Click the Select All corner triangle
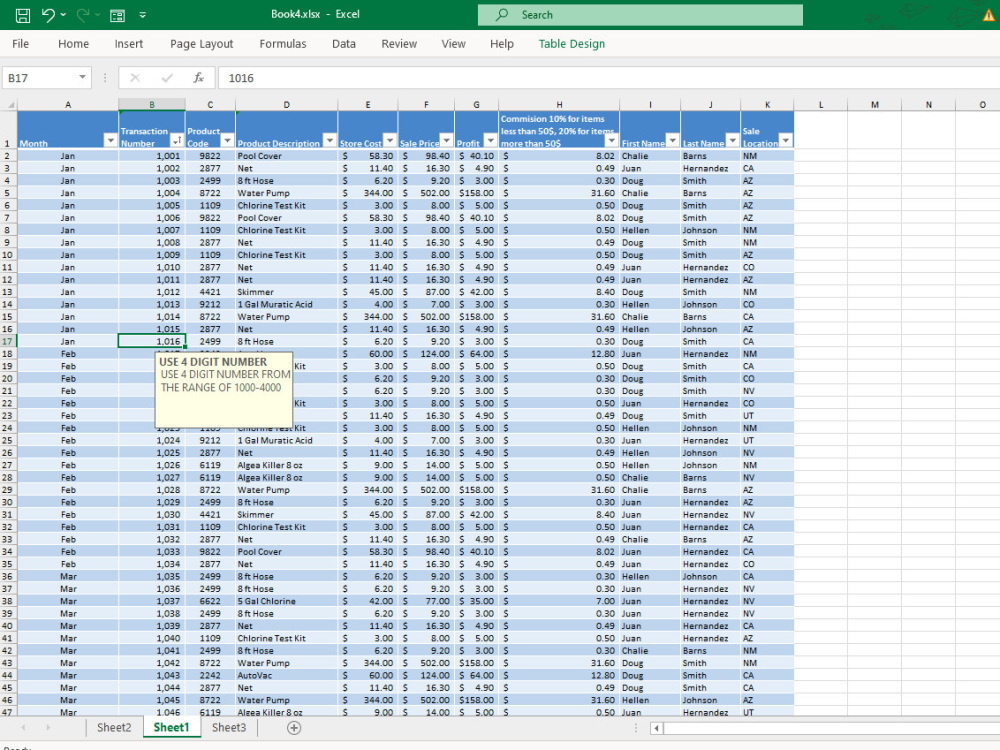Screen dimensions: 1000x750 [9, 105]
